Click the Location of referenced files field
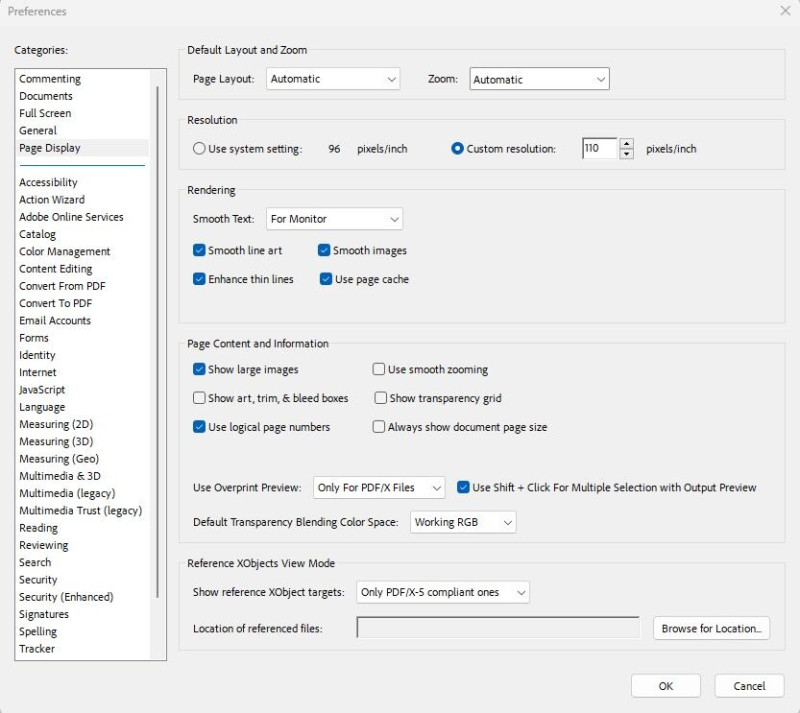Image resolution: width=800 pixels, height=713 pixels. click(498, 628)
